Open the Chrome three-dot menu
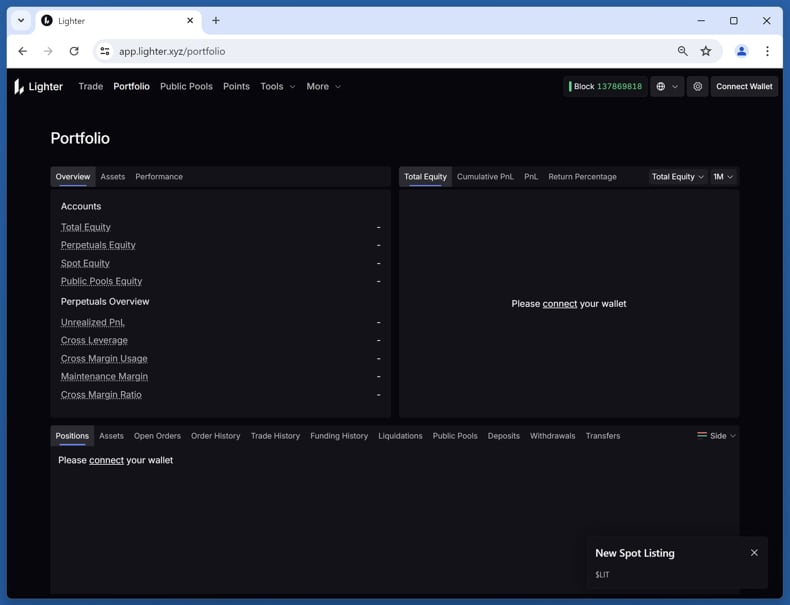The height and width of the screenshot is (605, 790). click(767, 51)
